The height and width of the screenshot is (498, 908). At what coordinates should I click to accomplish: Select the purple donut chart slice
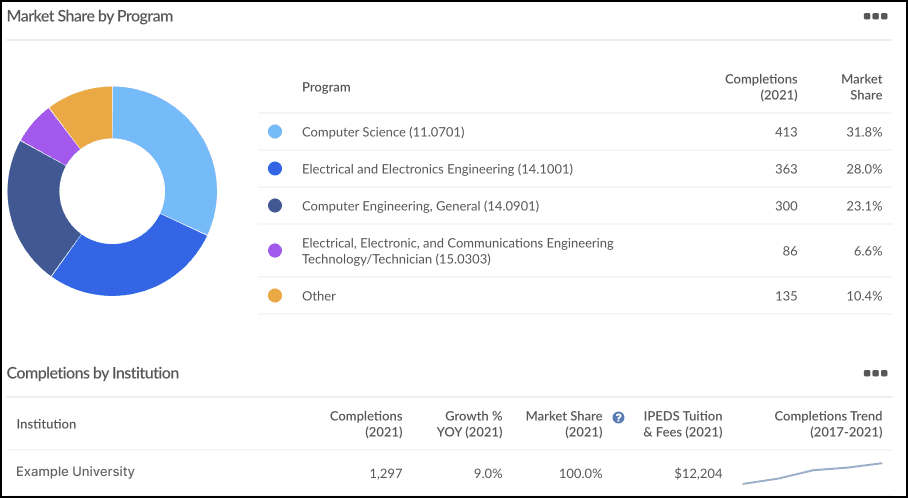point(52,134)
